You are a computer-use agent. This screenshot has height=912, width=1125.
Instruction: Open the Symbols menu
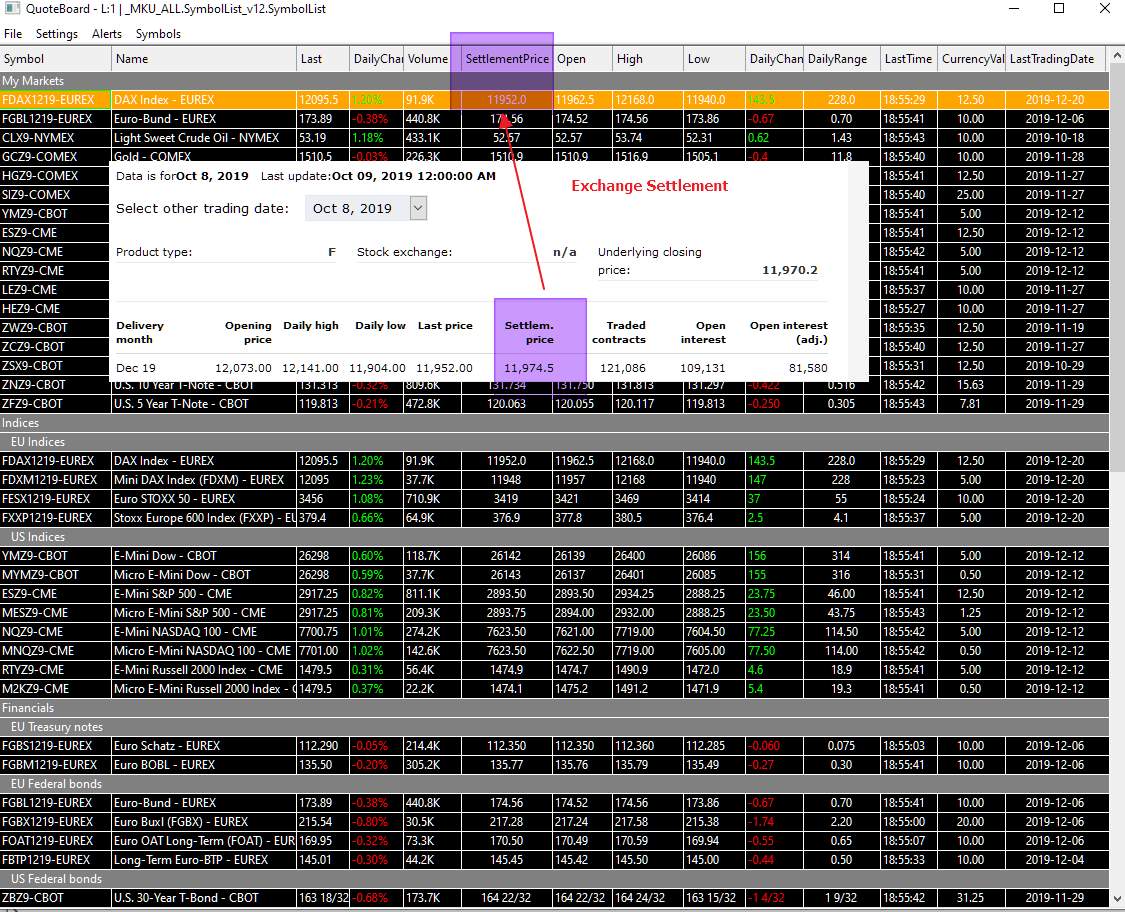click(x=158, y=34)
